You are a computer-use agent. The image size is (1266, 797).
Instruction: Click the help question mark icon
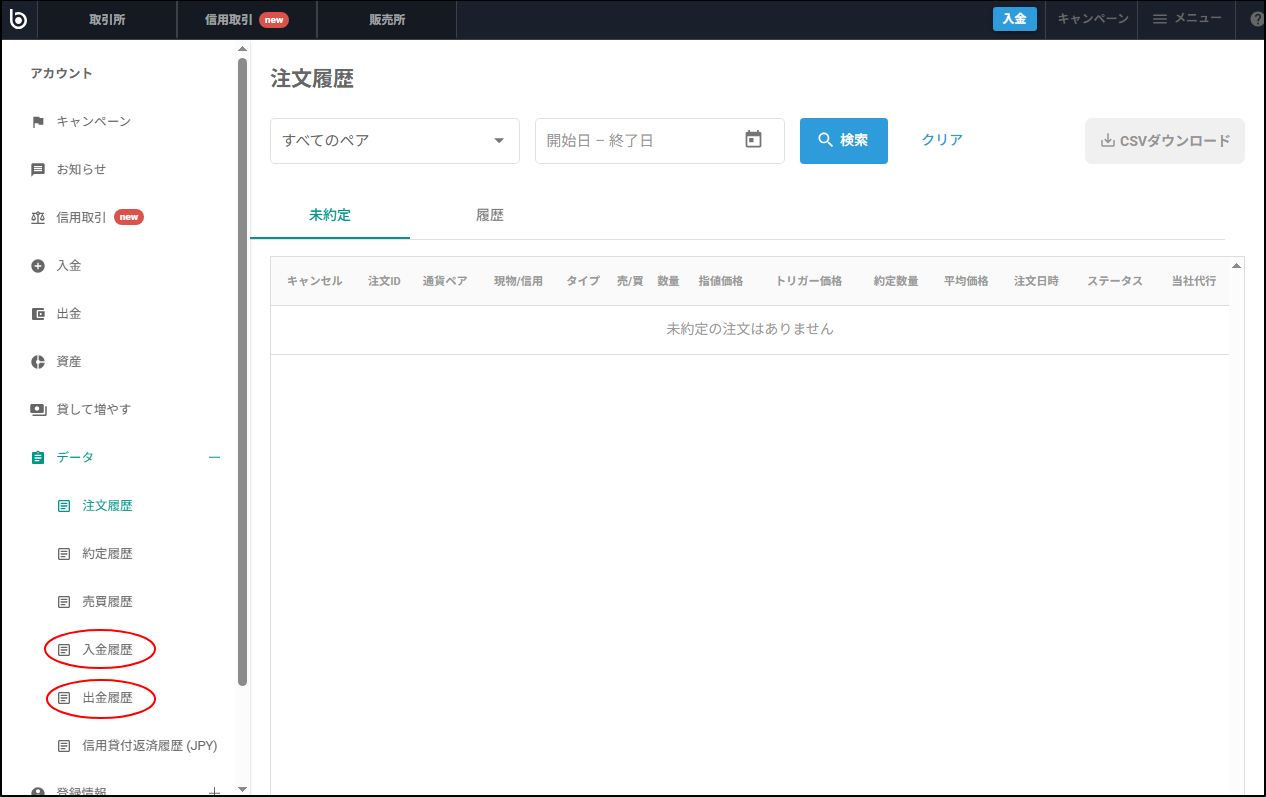[1257, 19]
